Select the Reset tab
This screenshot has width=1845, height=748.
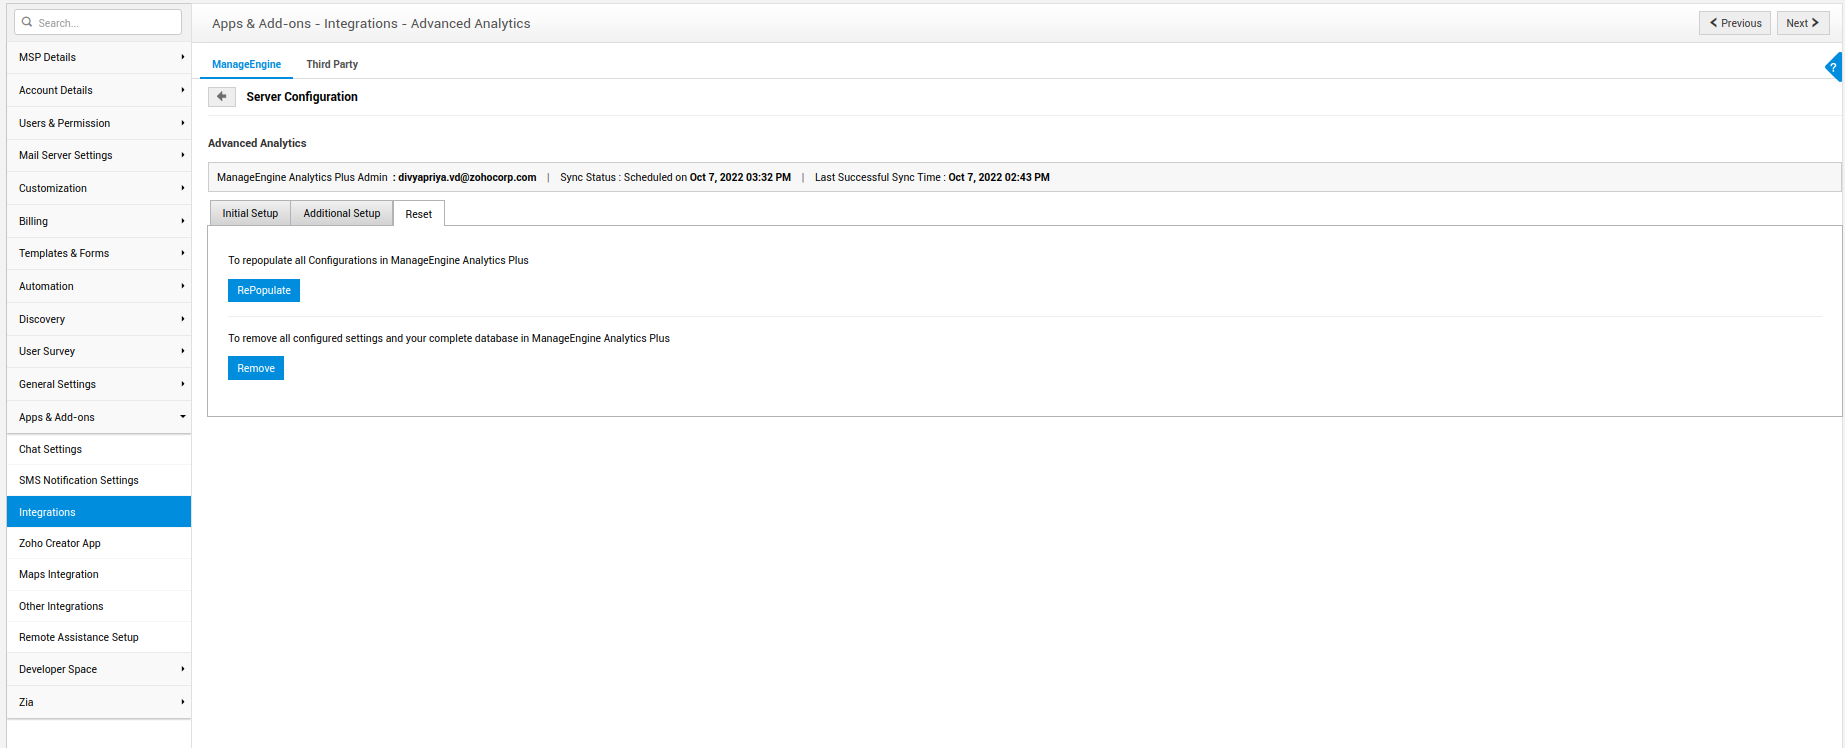[419, 214]
